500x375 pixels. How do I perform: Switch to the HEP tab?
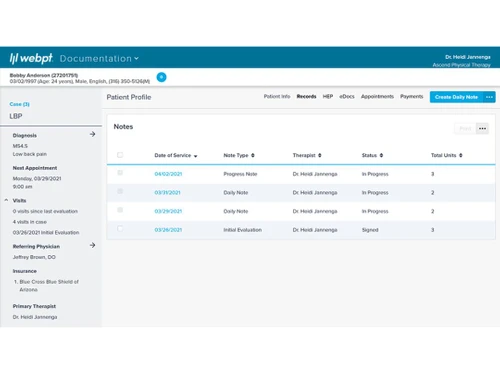click(328, 96)
